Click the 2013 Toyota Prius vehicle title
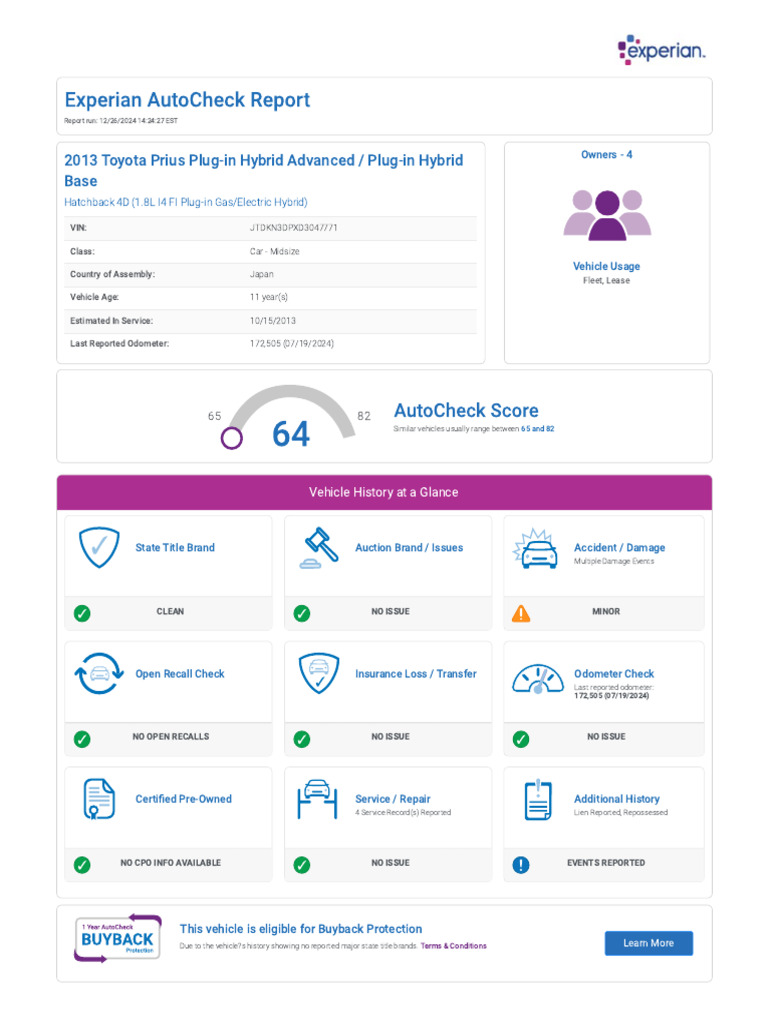 264,170
